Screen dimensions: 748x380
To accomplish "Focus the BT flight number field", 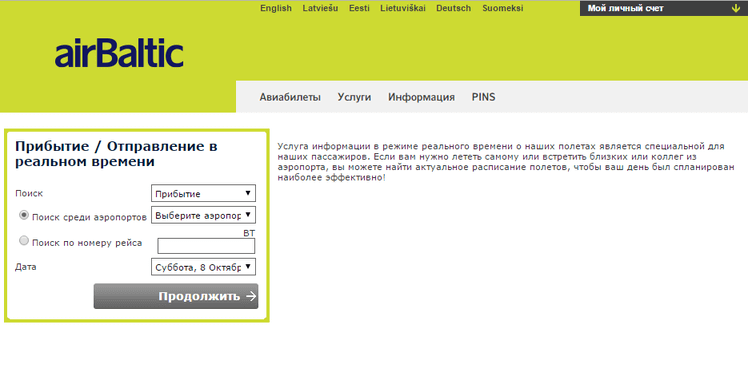I will 206,246.
